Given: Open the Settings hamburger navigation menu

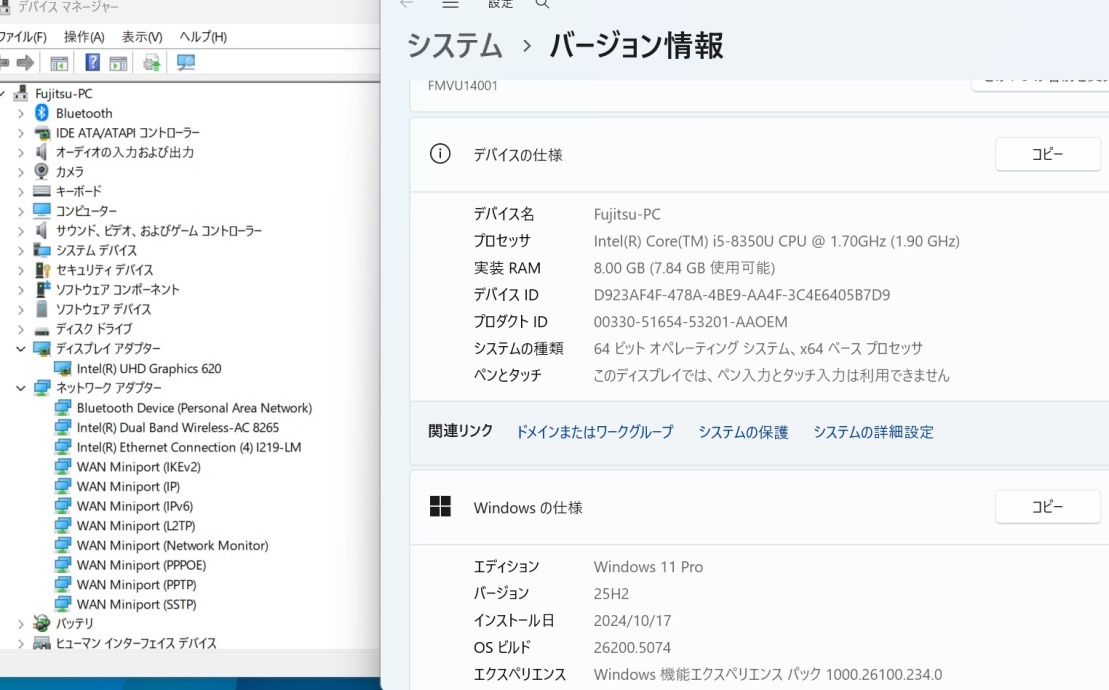Looking at the screenshot, I should [x=450, y=4].
